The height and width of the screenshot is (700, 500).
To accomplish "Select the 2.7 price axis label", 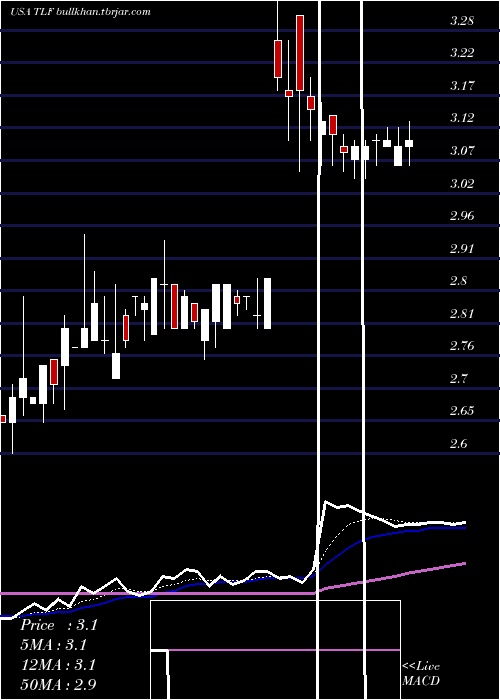I will (458, 379).
